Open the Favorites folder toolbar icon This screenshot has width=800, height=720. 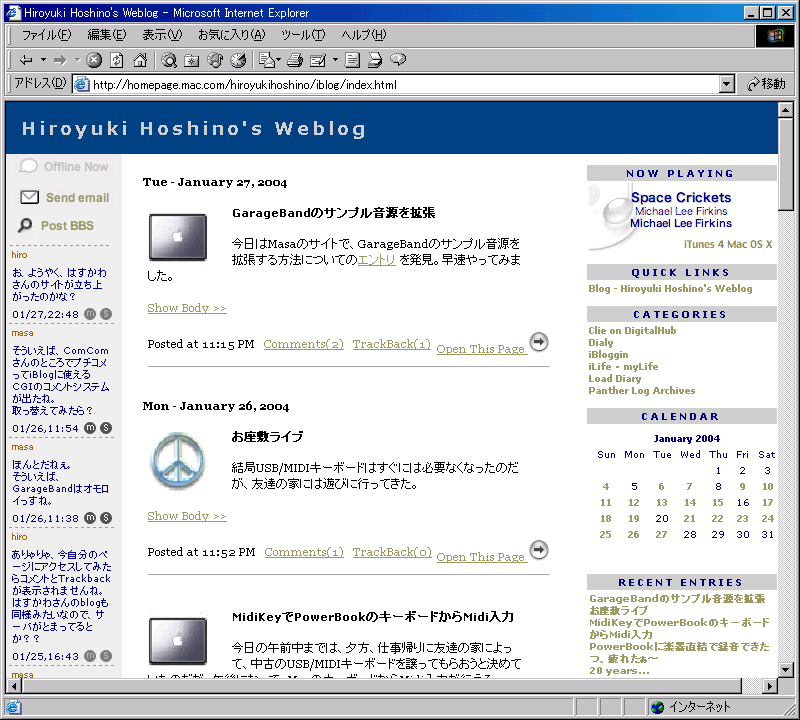pyautogui.click(x=191, y=60)
